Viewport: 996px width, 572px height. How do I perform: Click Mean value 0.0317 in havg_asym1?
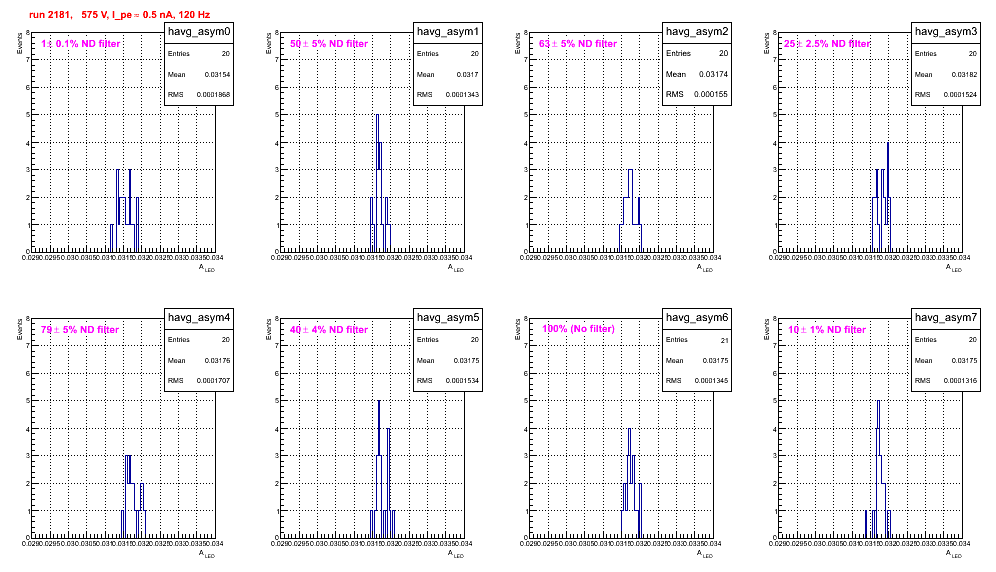[468, 74]
